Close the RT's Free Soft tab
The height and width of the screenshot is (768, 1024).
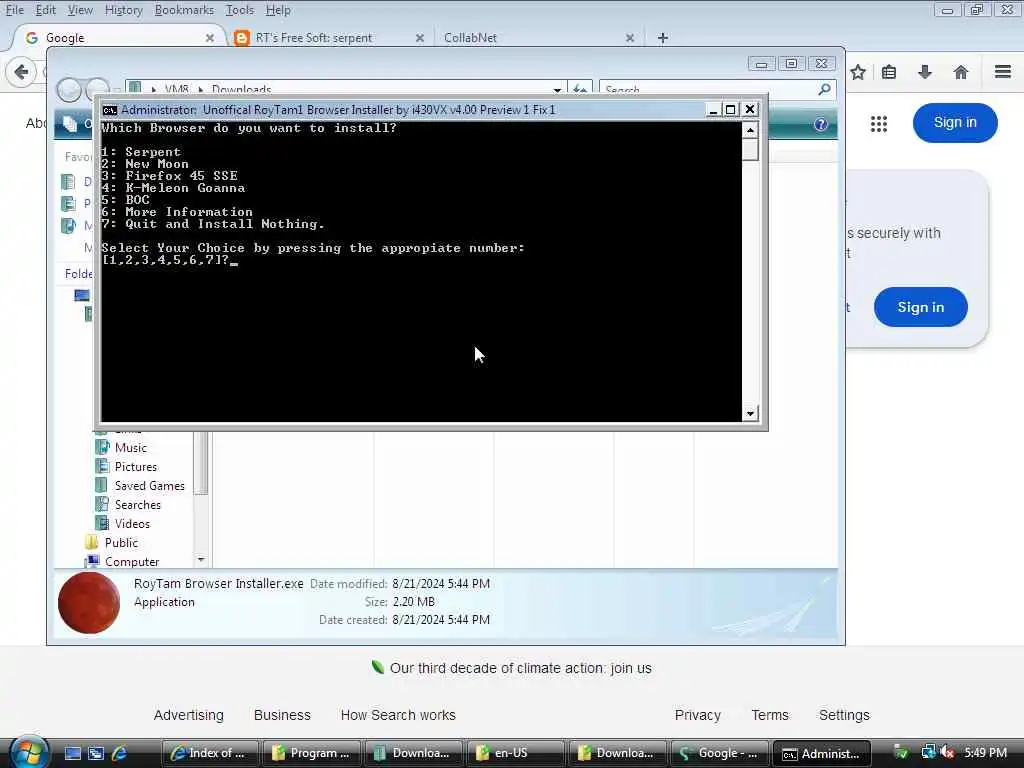tap(420, 38)
